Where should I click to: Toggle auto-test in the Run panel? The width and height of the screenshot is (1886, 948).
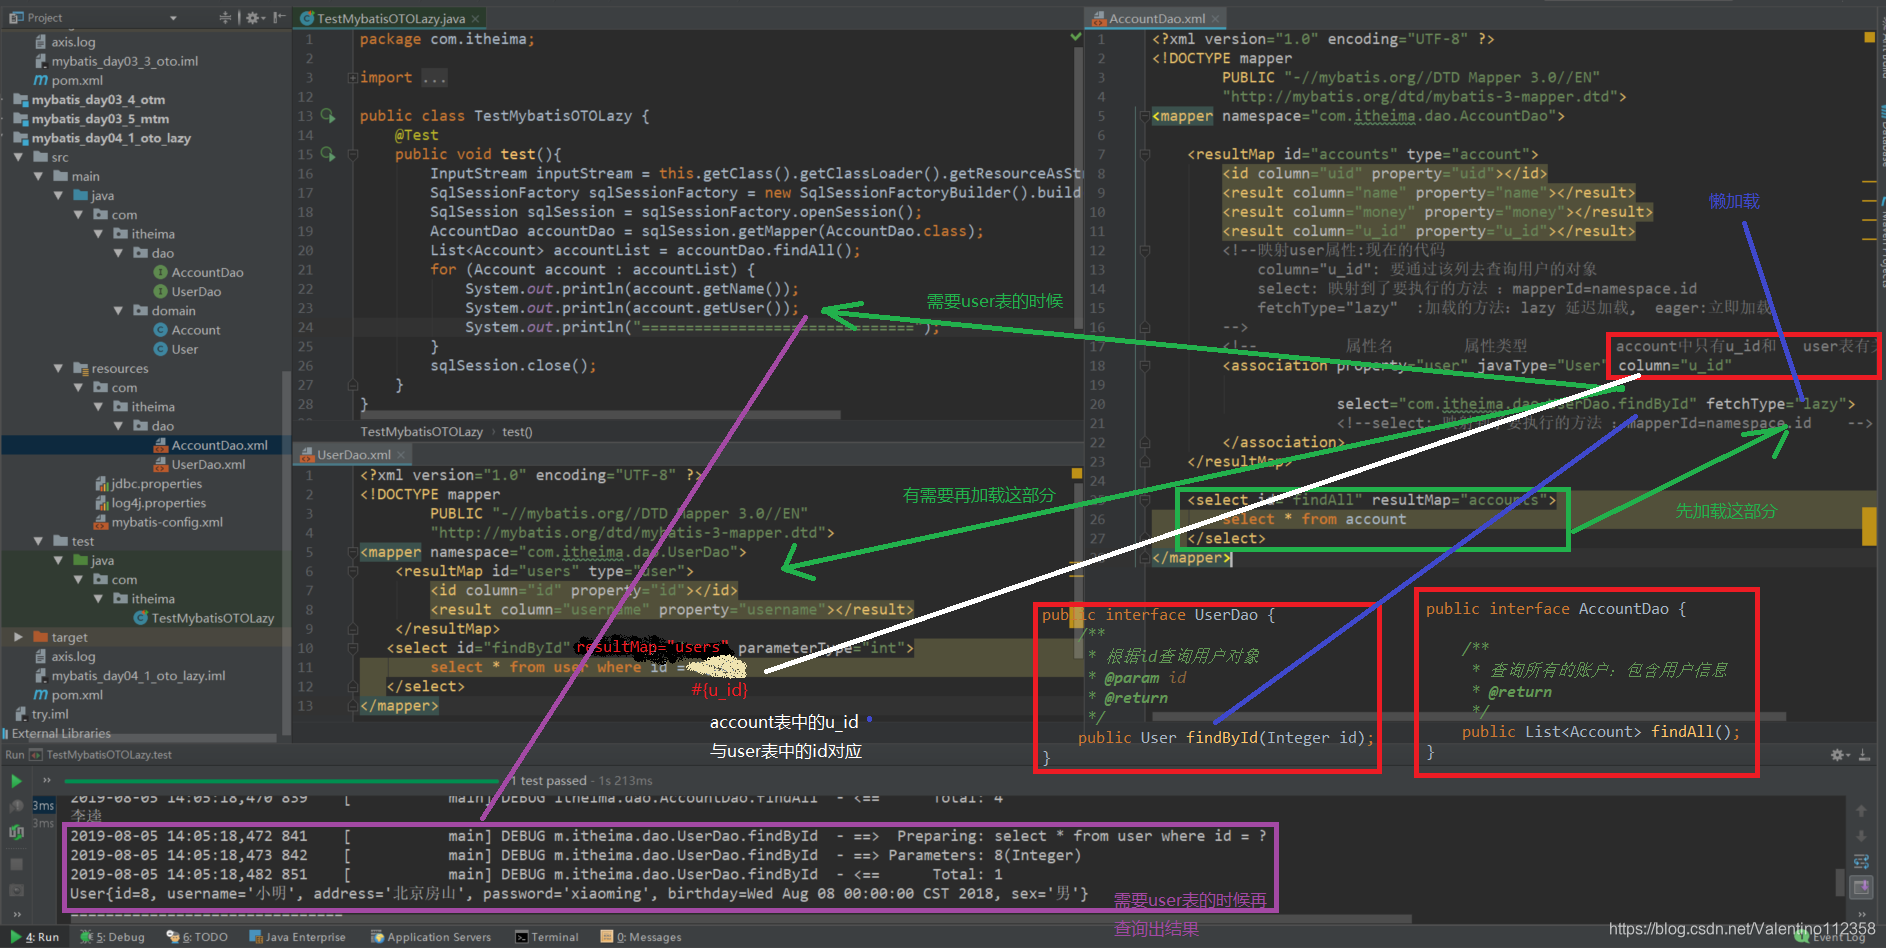(x=16, y=832)
